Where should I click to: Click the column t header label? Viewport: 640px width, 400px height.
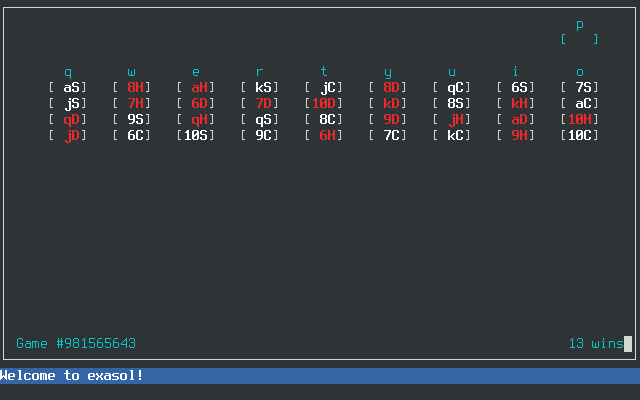point(324,71)
